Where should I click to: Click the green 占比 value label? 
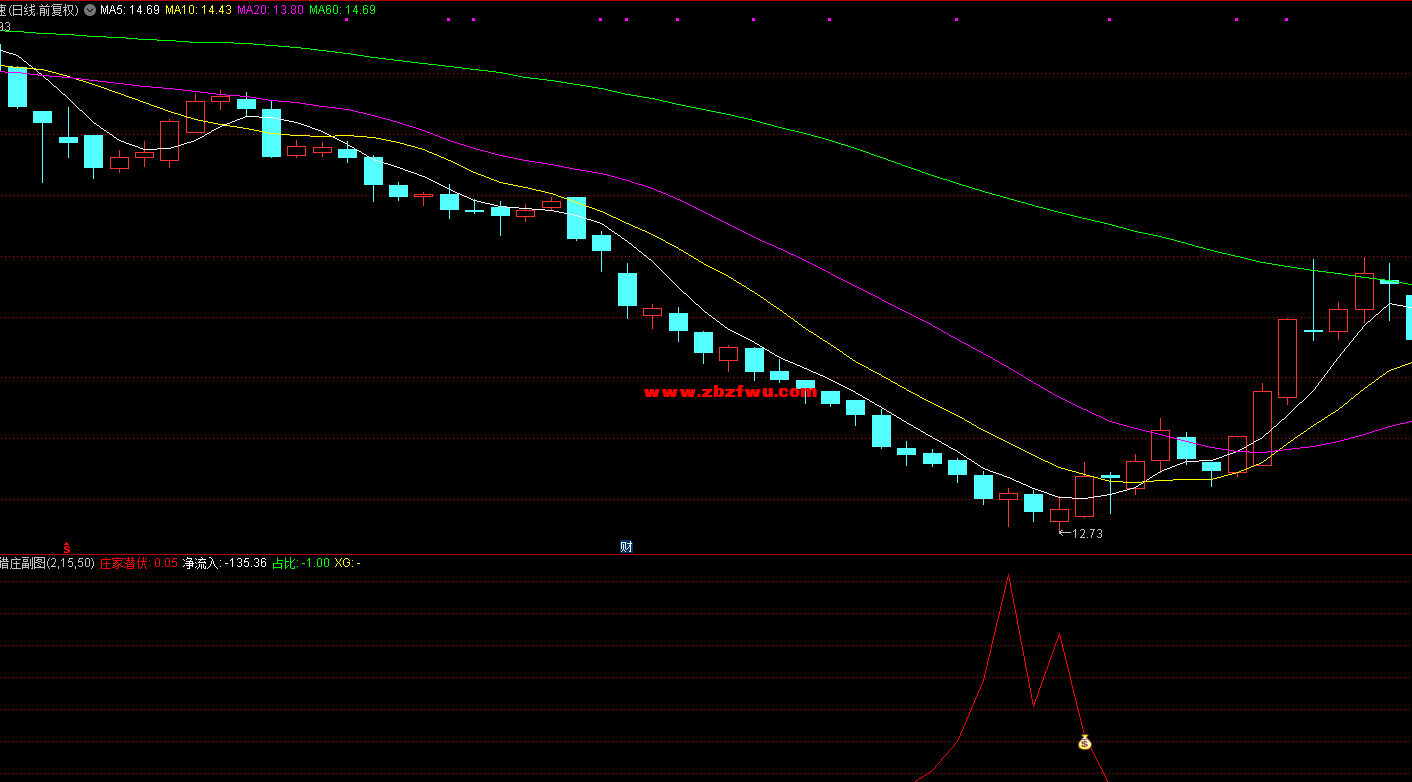[x=301, y=563]
